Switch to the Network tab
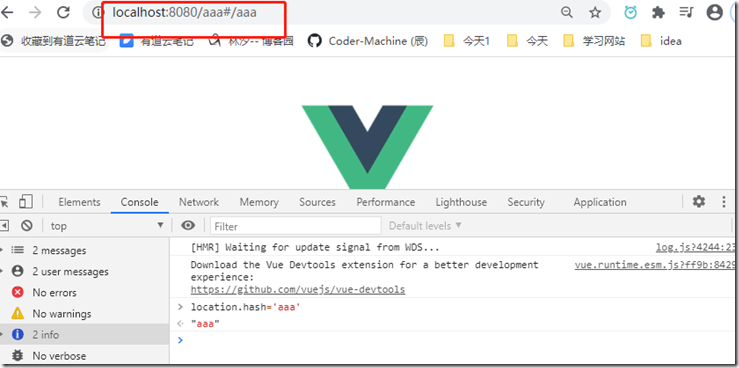 pos(199,202)
